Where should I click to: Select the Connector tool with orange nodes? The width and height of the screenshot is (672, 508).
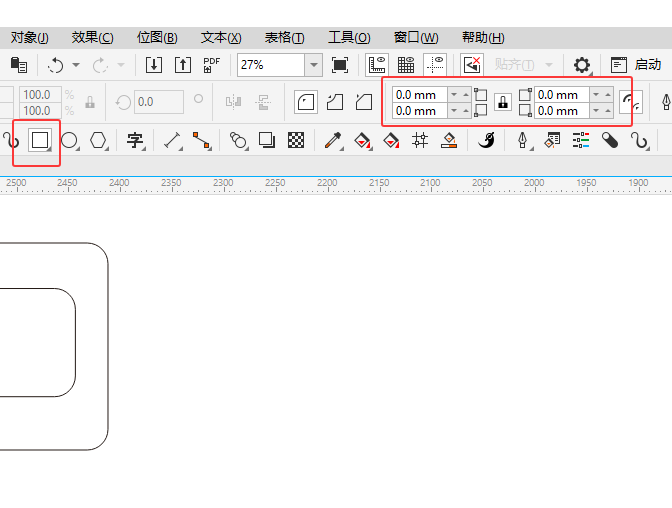coord(201,140)
